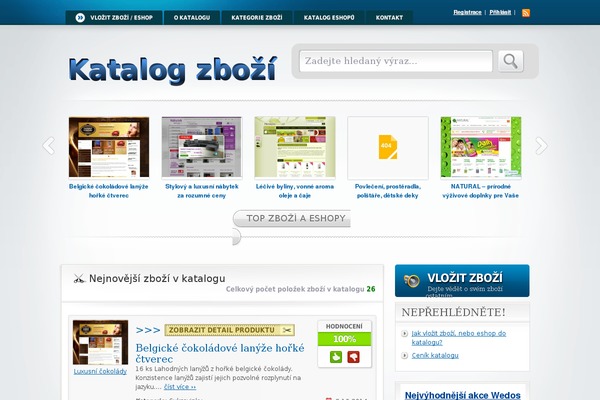Click the Katalog zboží logo

point(173,70)
